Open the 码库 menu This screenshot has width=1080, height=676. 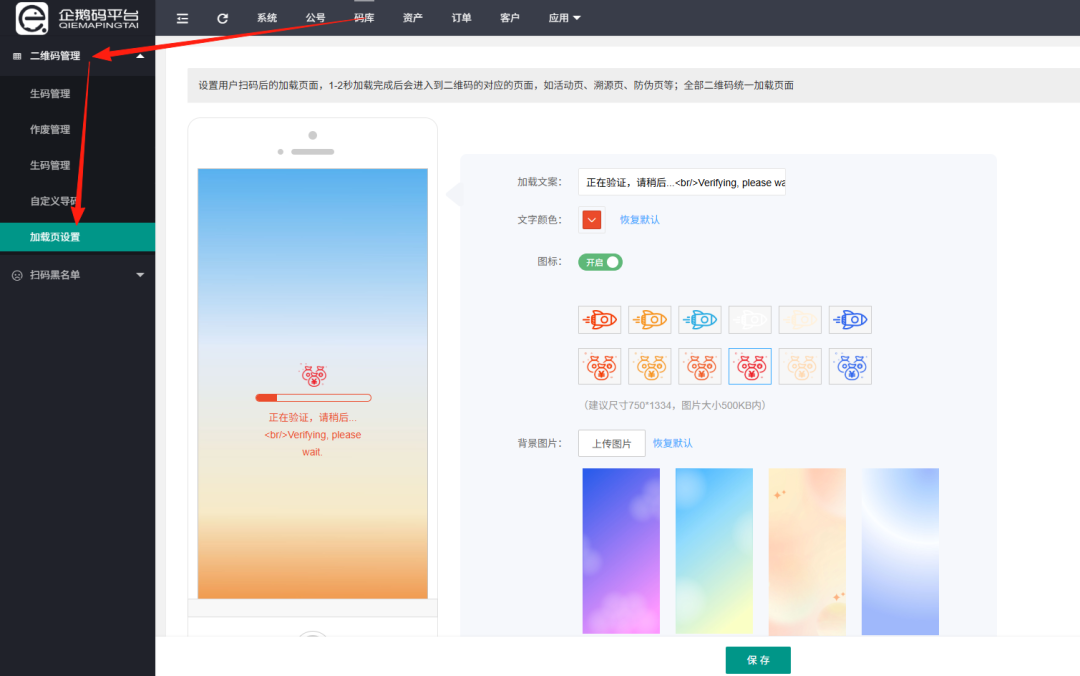click(363, 17)
